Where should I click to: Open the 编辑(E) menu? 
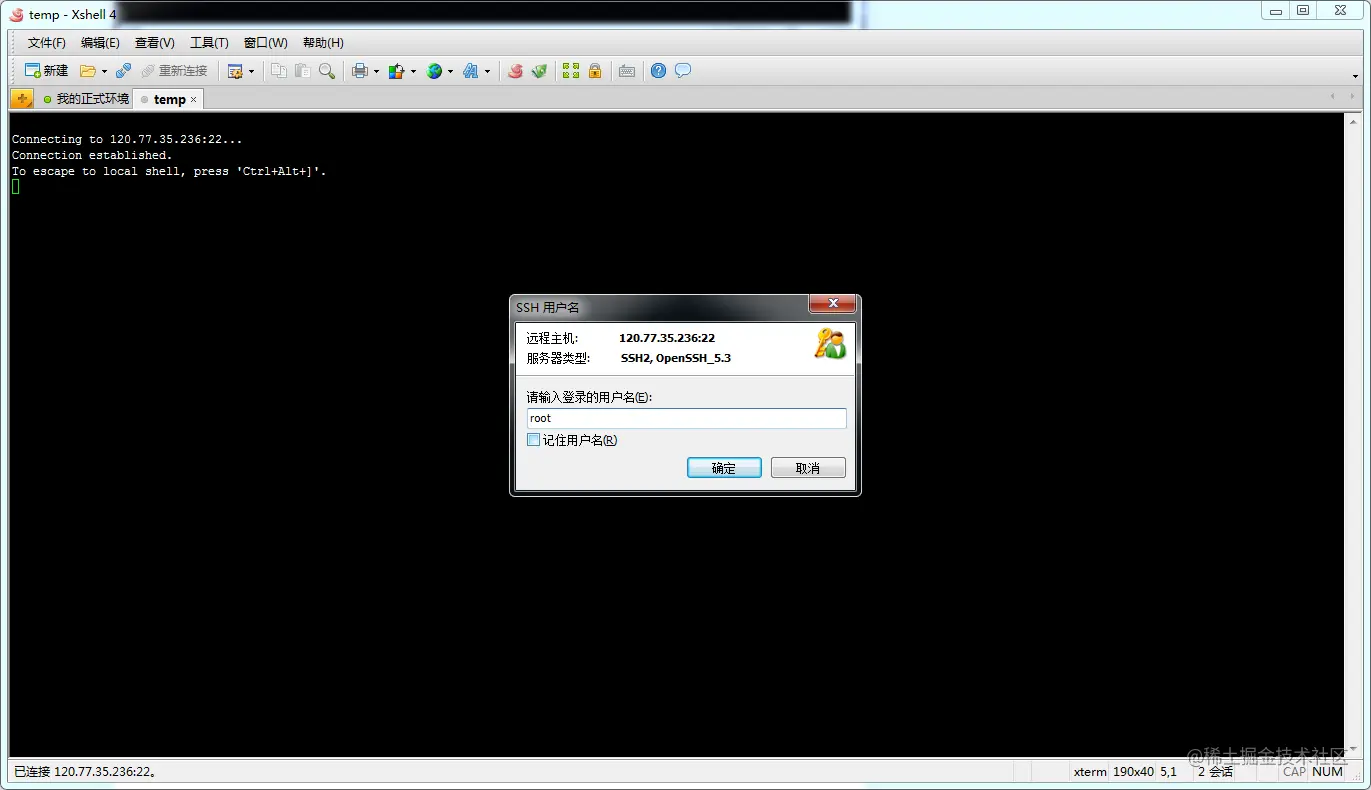click(100, 43)
